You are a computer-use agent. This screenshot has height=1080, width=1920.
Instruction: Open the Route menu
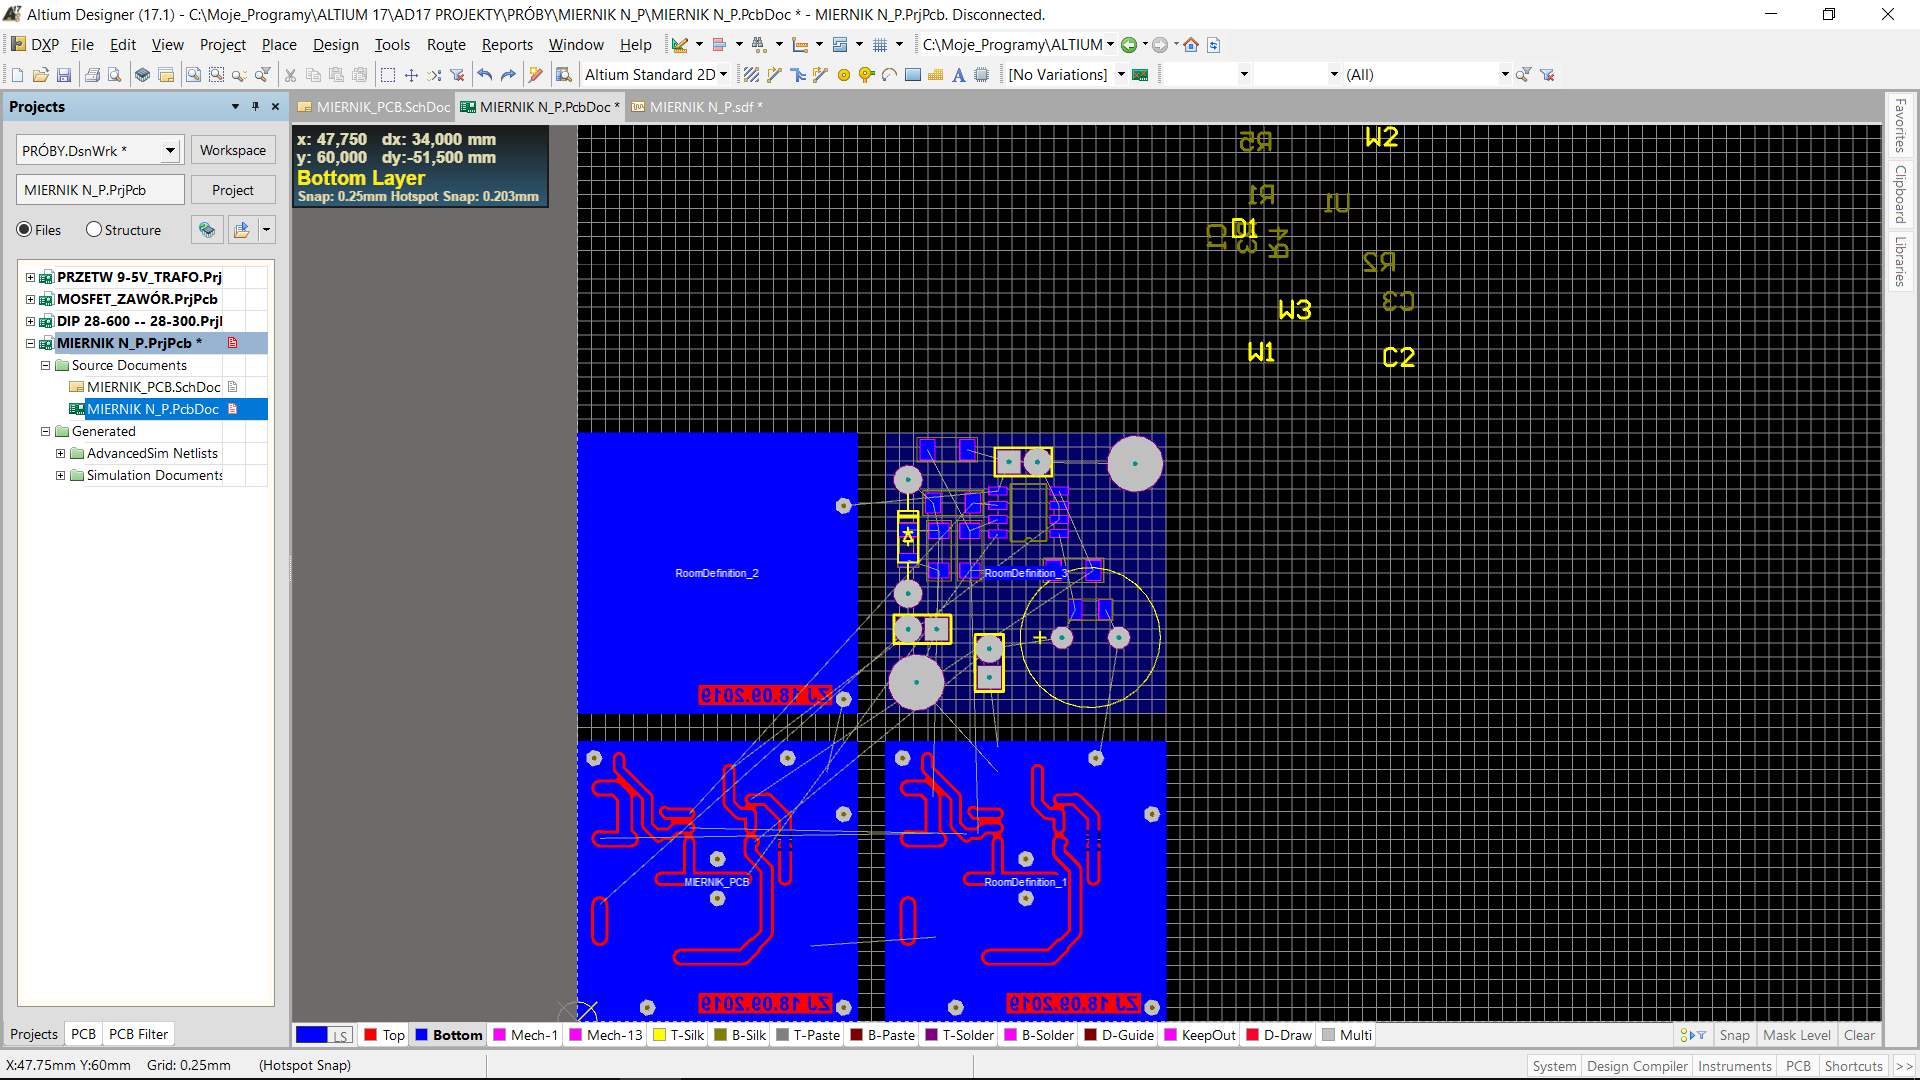(x=446, y=45)
